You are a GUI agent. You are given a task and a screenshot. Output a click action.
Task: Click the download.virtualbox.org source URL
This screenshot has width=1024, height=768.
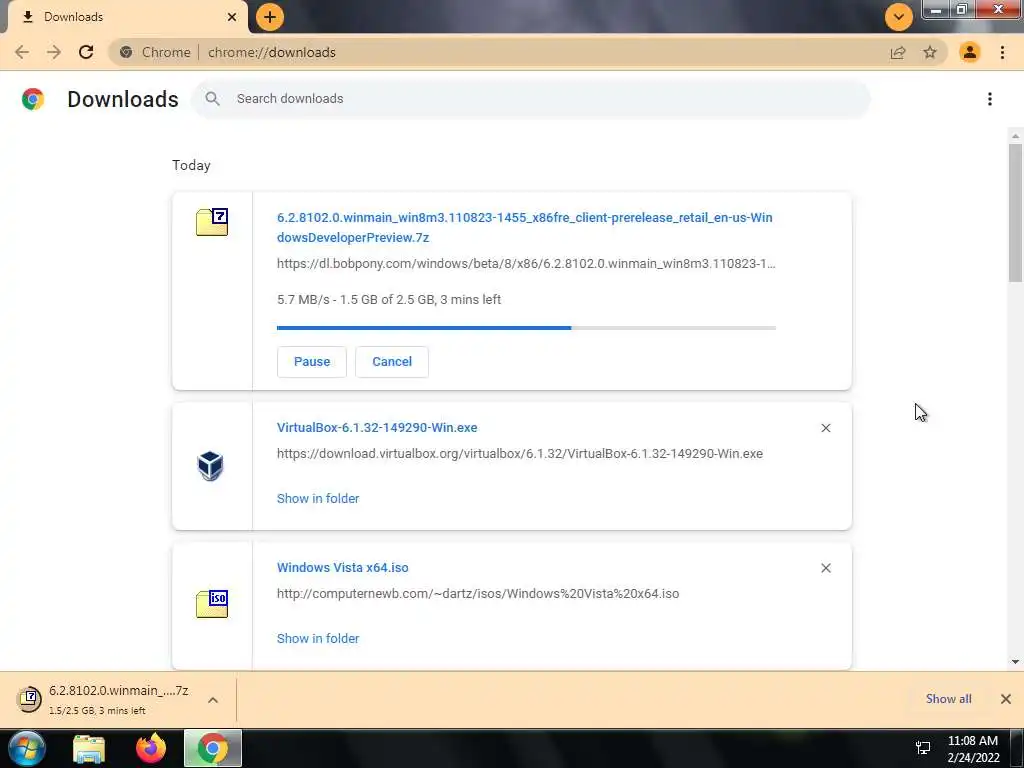[x=520, y=453]
